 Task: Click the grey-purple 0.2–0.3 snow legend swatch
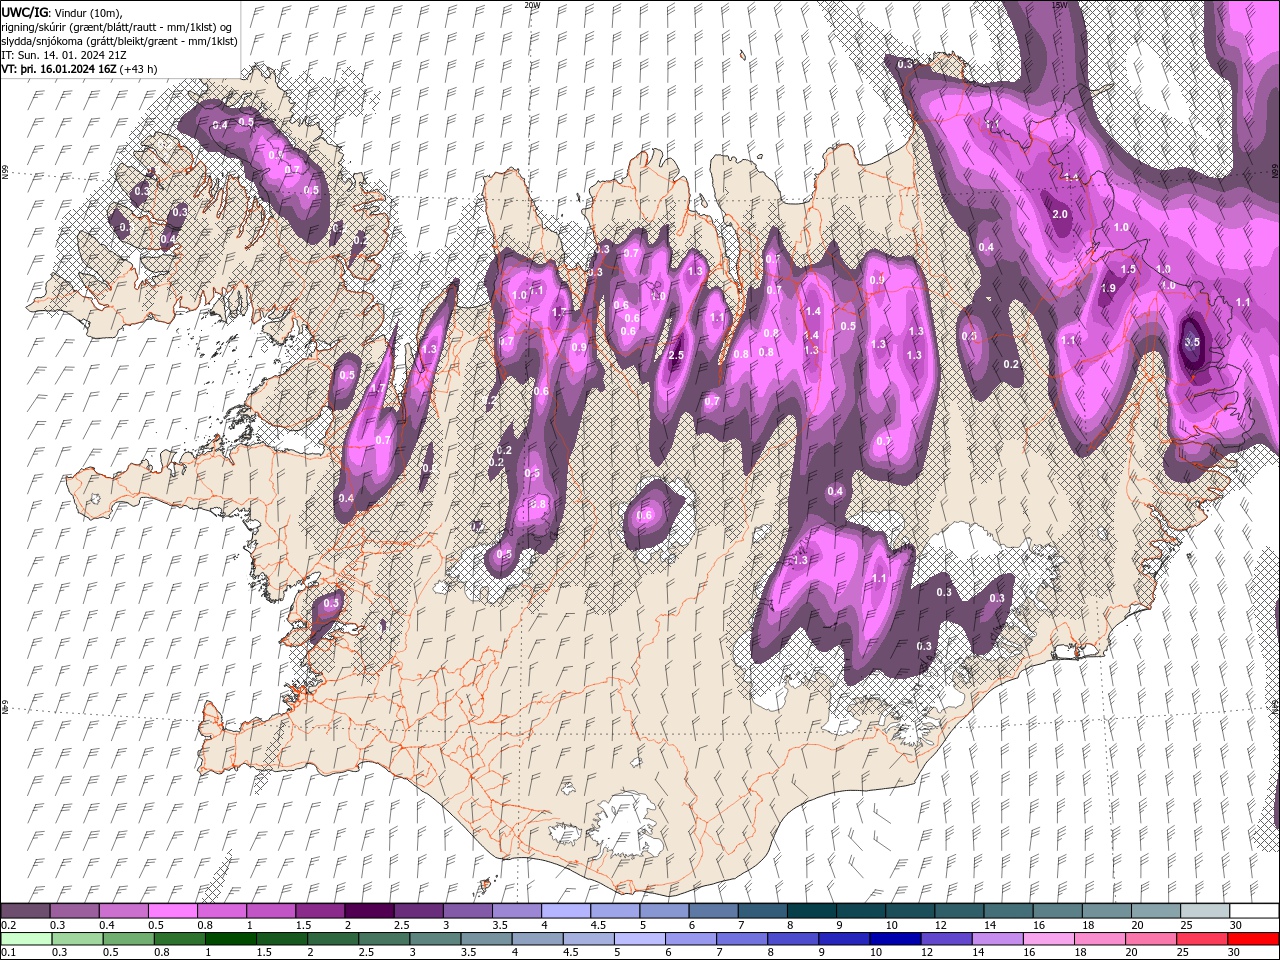pos(25,911)
